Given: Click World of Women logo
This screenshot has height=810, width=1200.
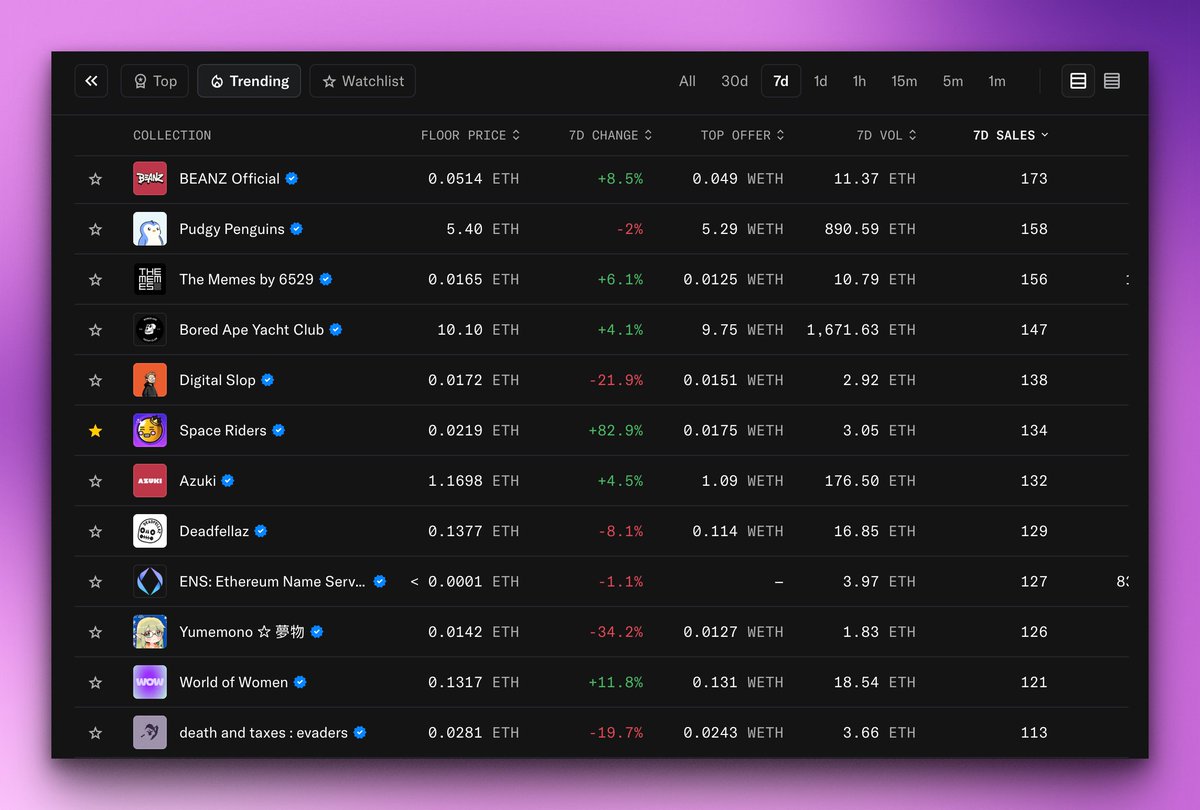Looking at the screenshot, I should [x=150, y=682].
